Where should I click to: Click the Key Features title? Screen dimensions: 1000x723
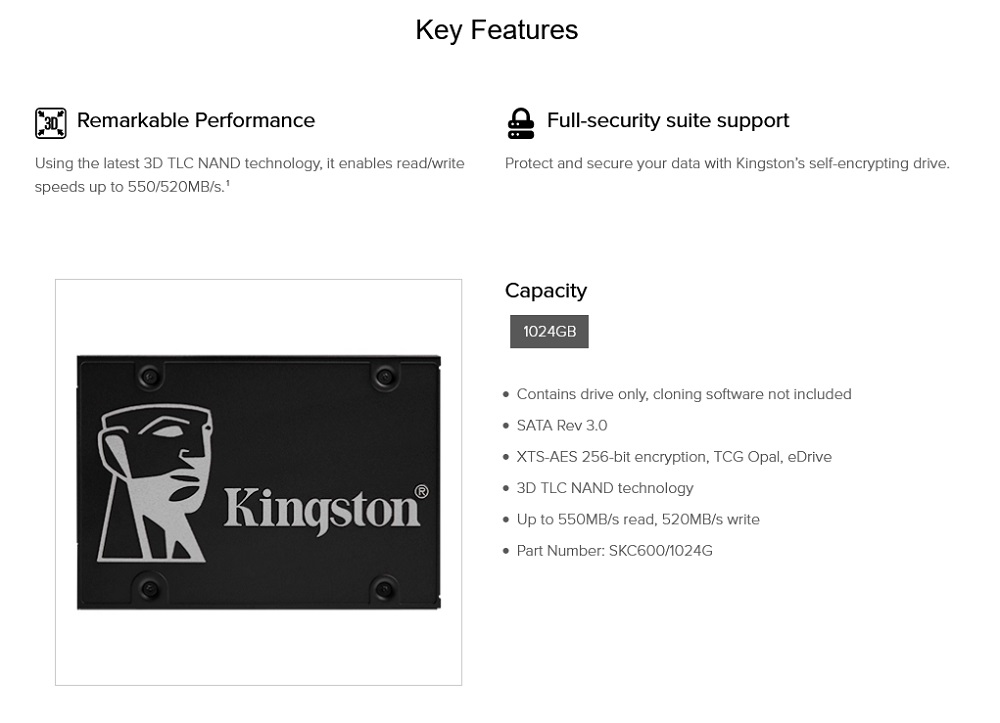pyautogui.click(x=497, y=30)
